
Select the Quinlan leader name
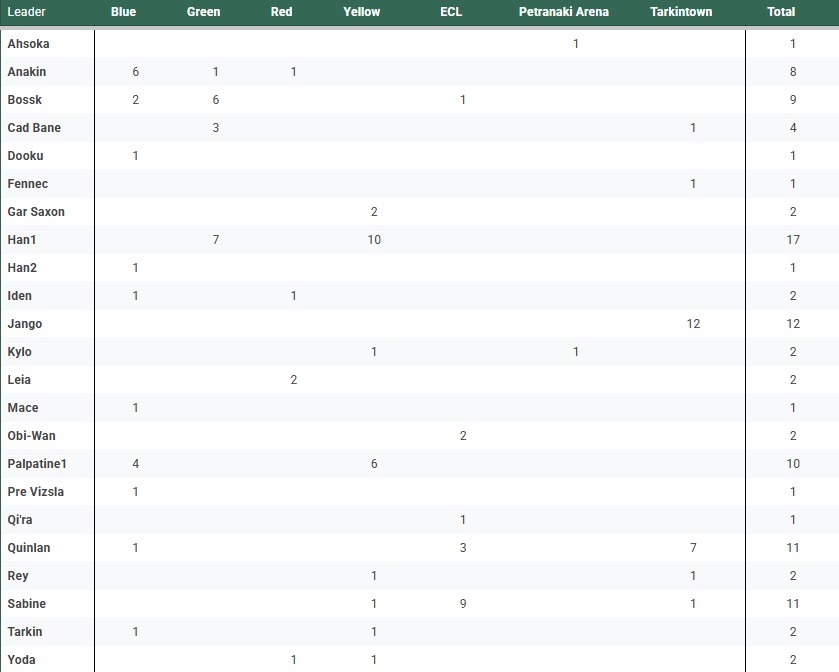pyautogui.click(x=29, y=548)
